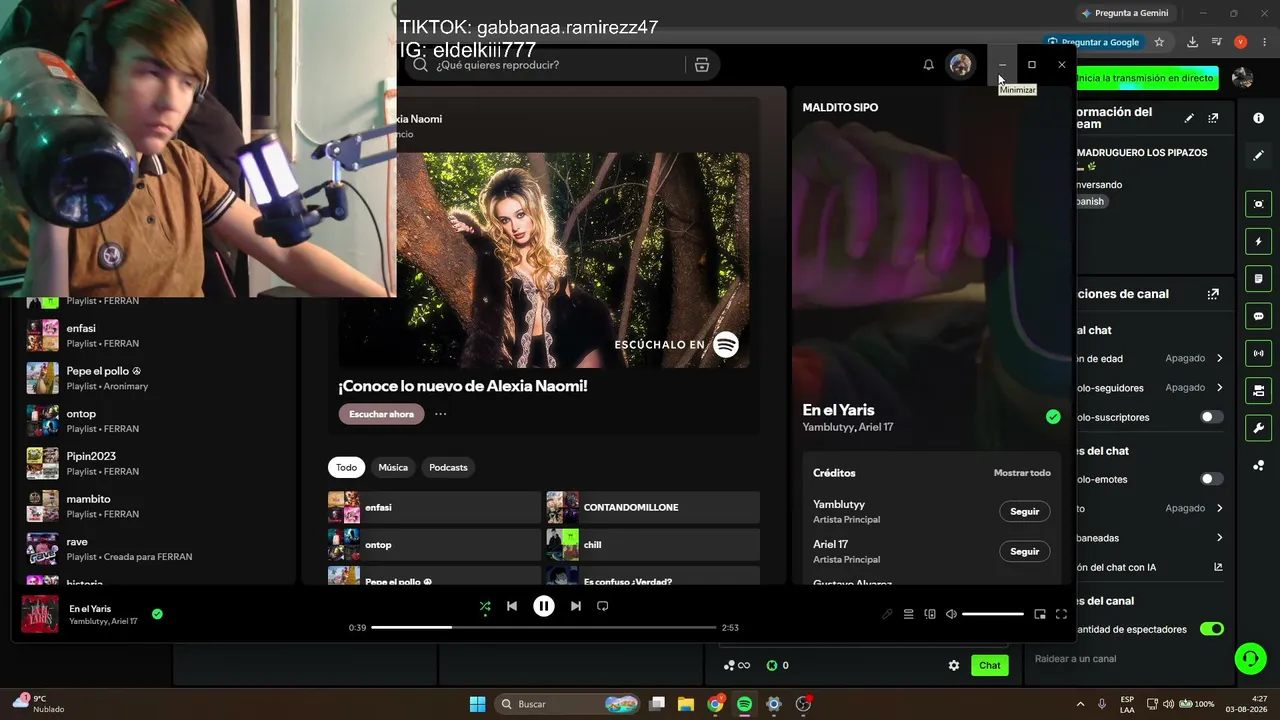Seek in the song progress bar

pos(544,628)
